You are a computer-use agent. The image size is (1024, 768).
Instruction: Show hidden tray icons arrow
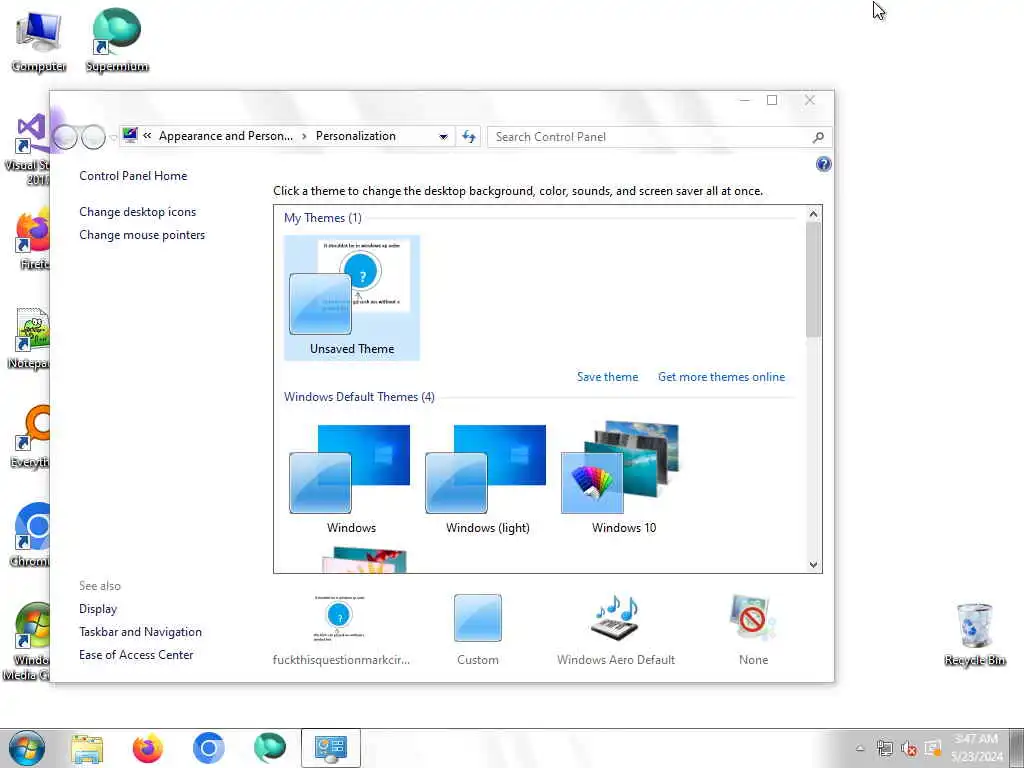tap(860, 748)
